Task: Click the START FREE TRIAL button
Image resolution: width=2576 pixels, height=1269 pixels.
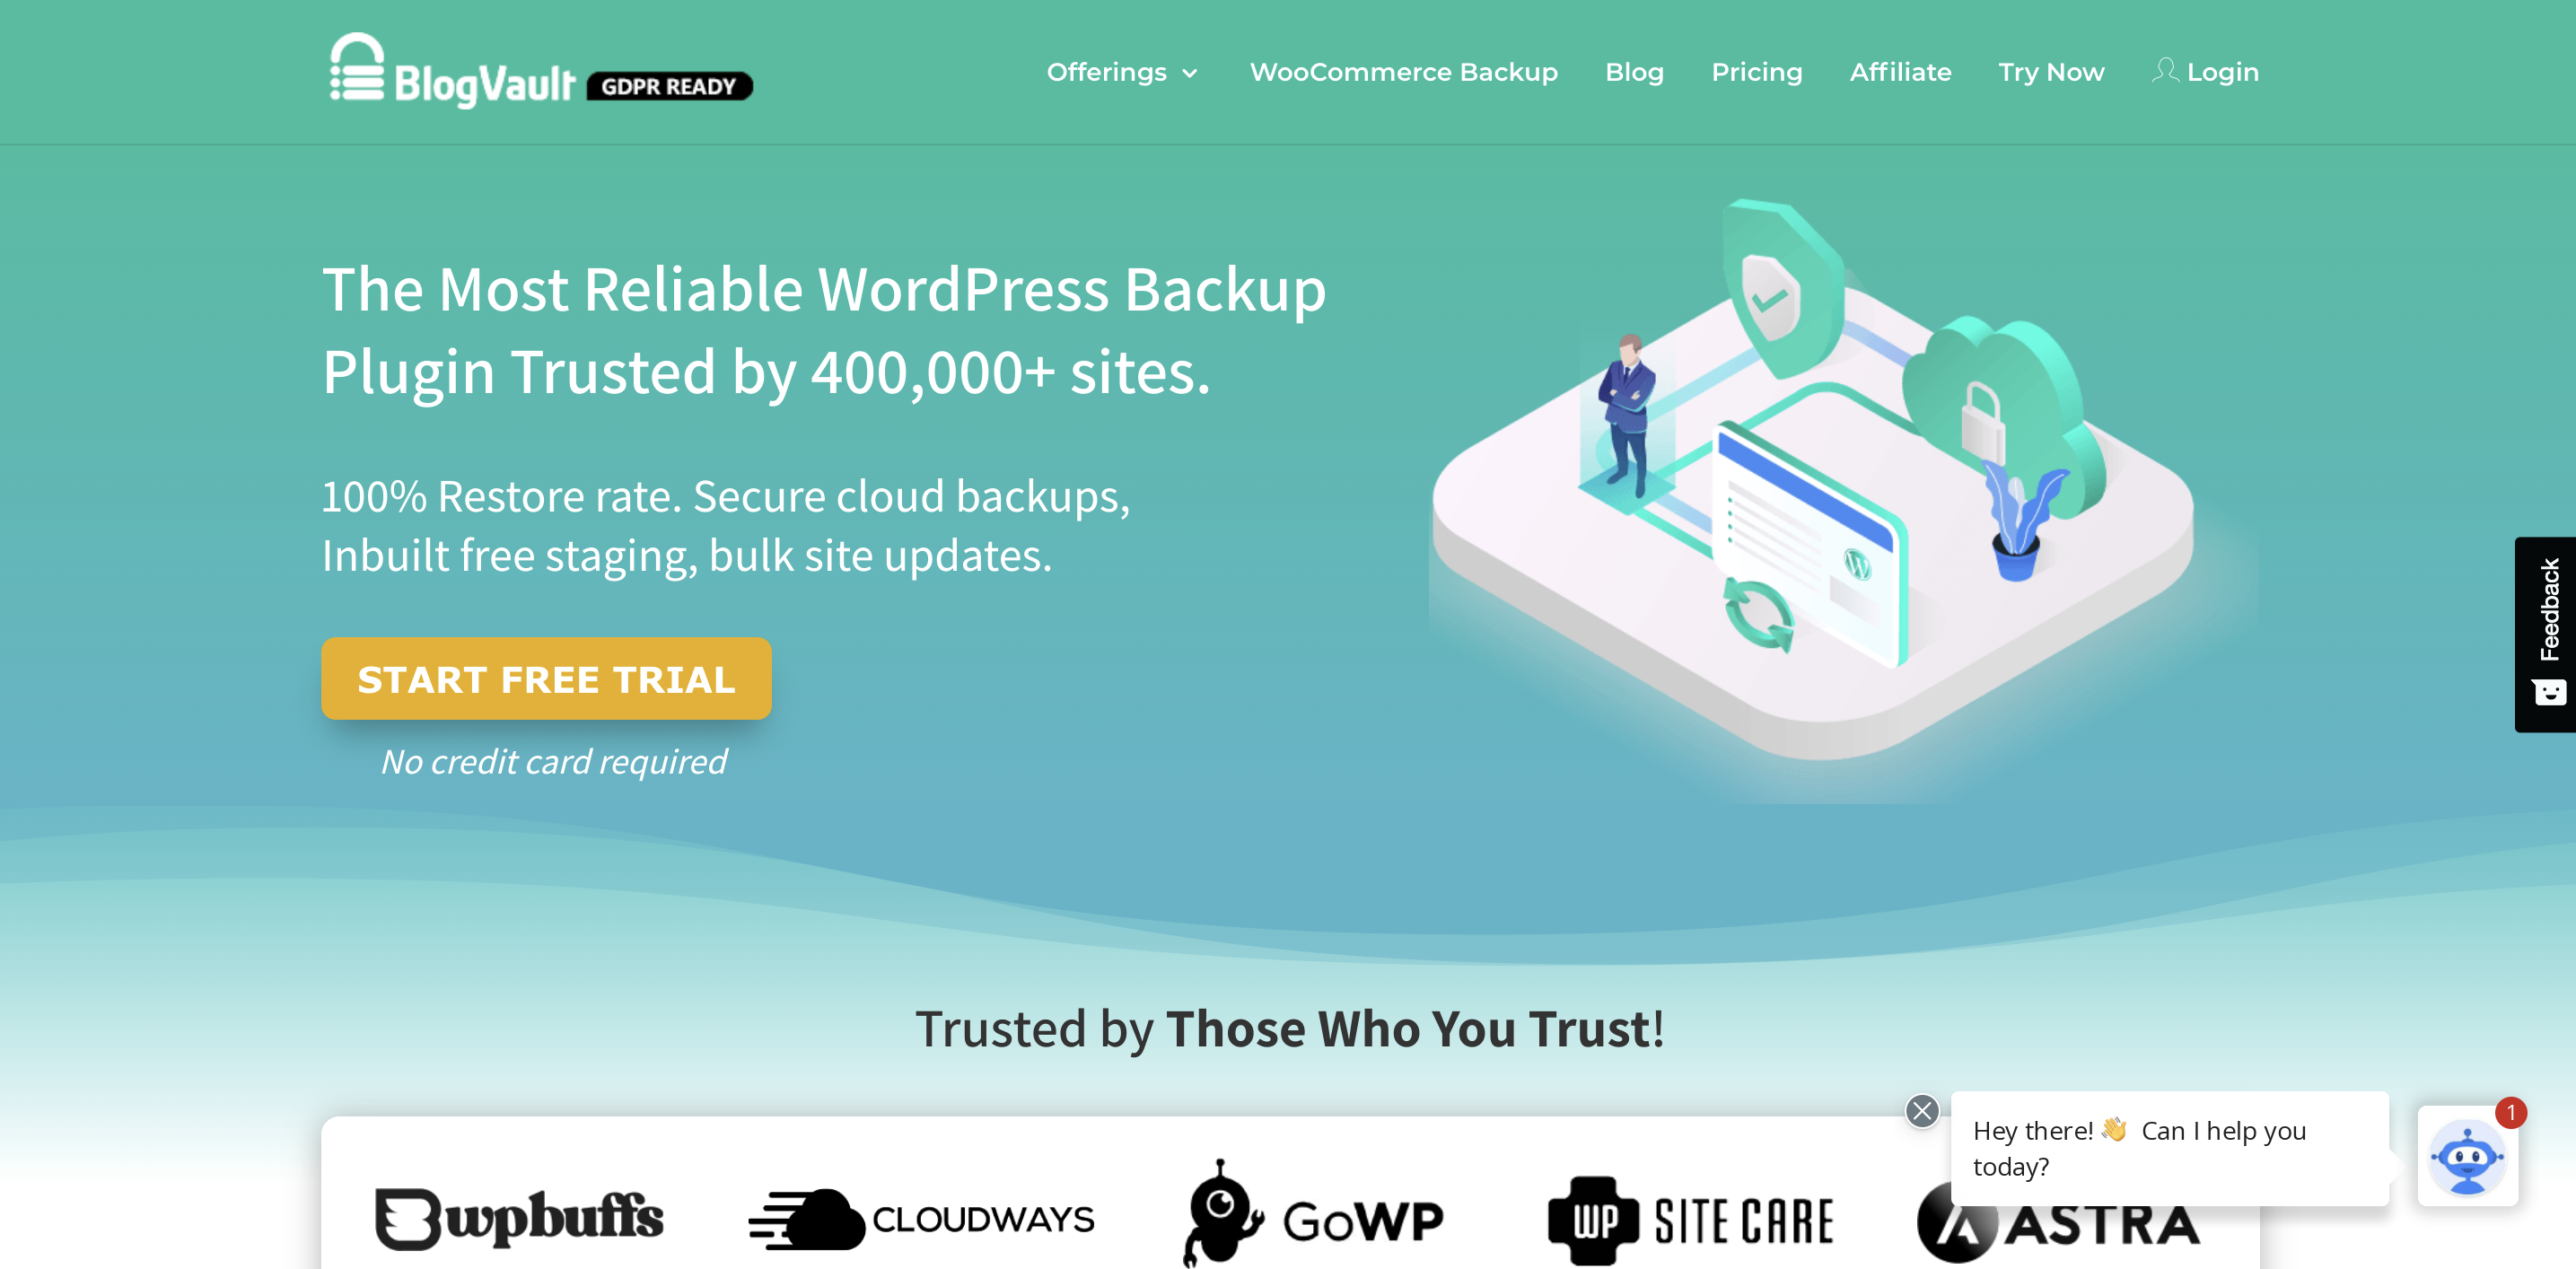Action: click(552, 678)
